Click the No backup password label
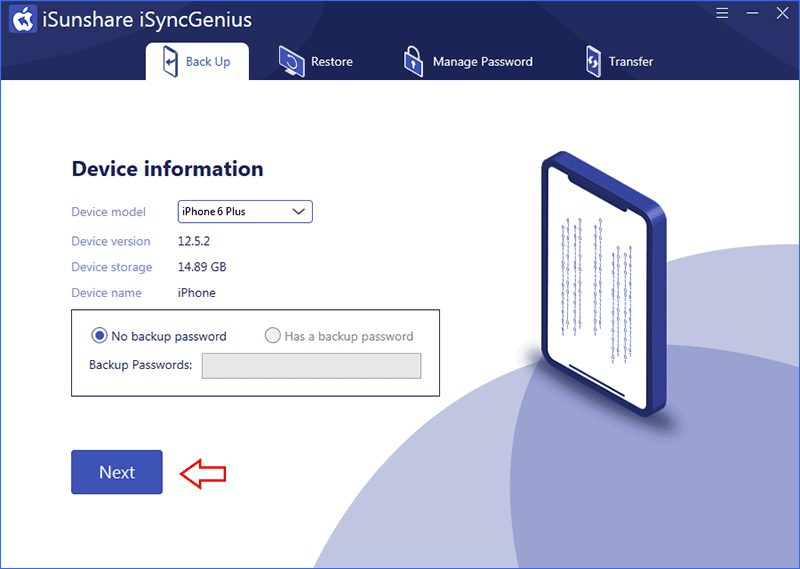The image size is (800, 569). tap(169, 336)
